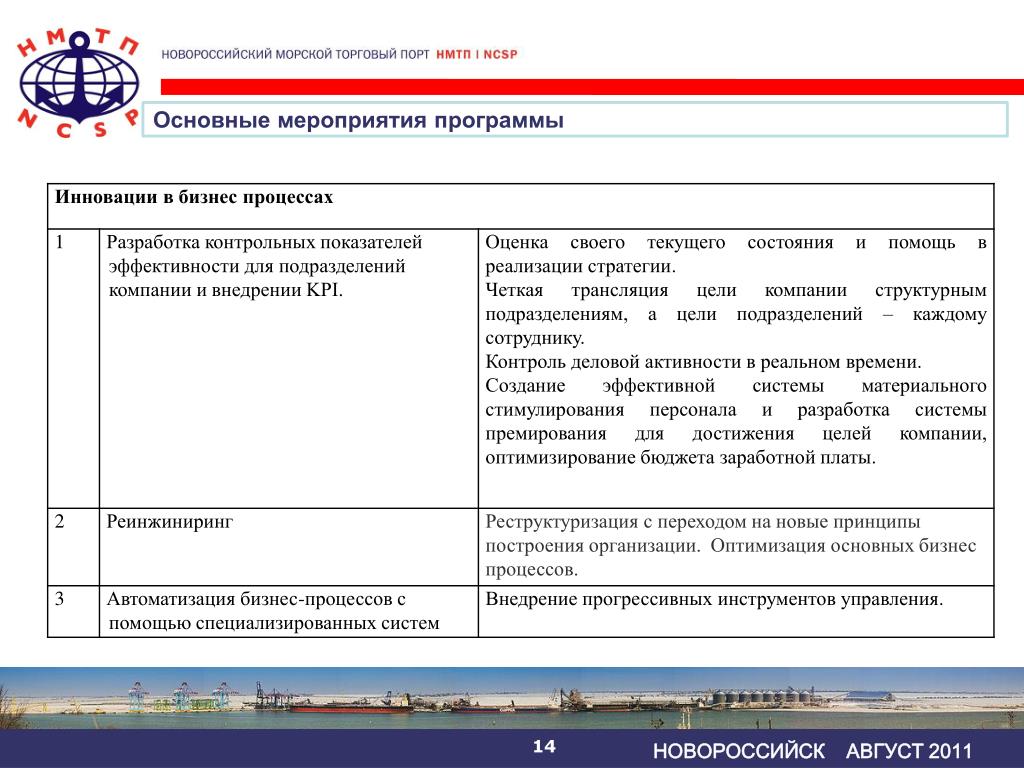Click line 'Создание эффективной системы материального'
1024x768 pixels.
[736, 386]
